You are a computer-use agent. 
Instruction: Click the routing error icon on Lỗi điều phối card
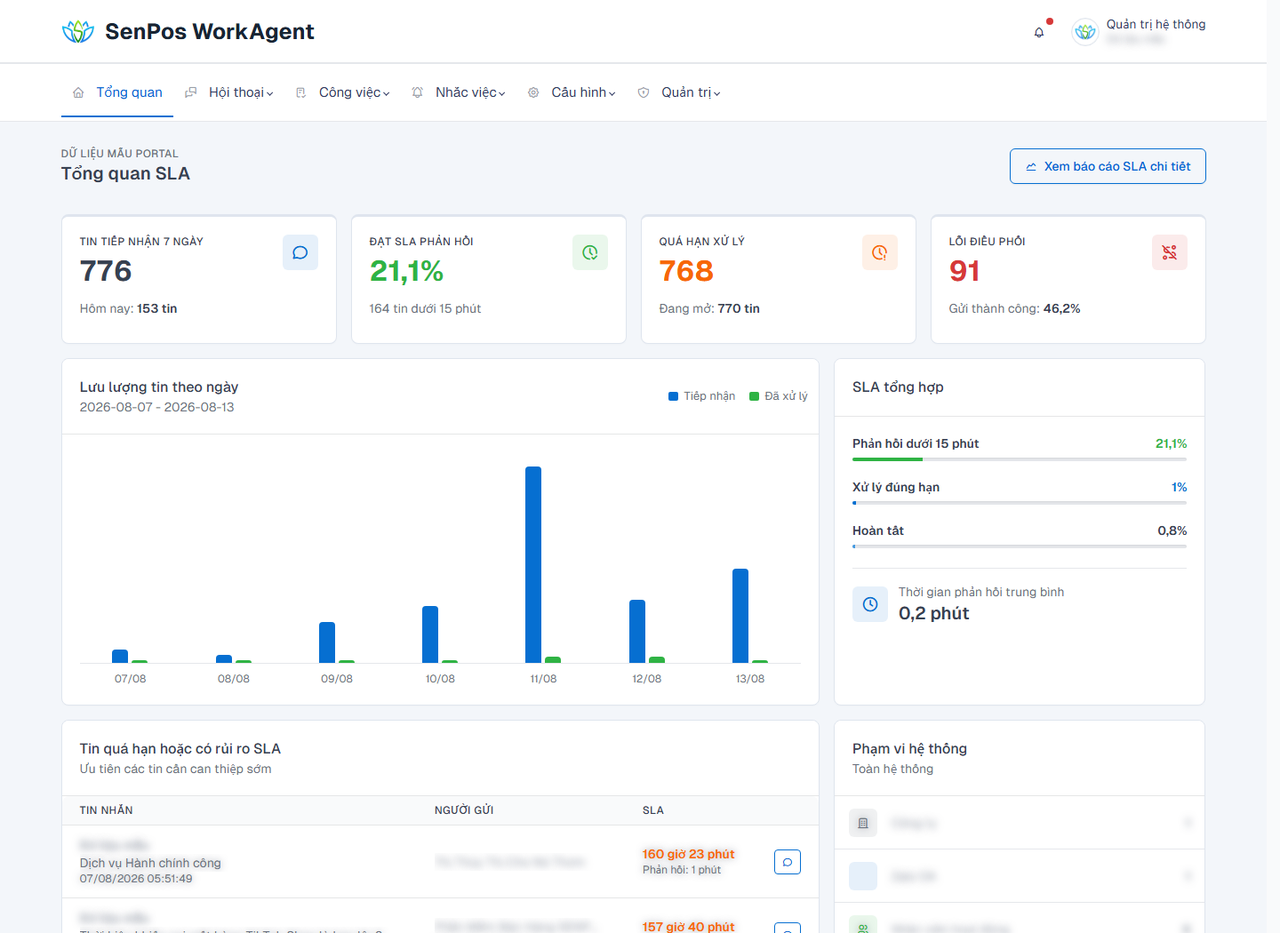[1170, 252]
